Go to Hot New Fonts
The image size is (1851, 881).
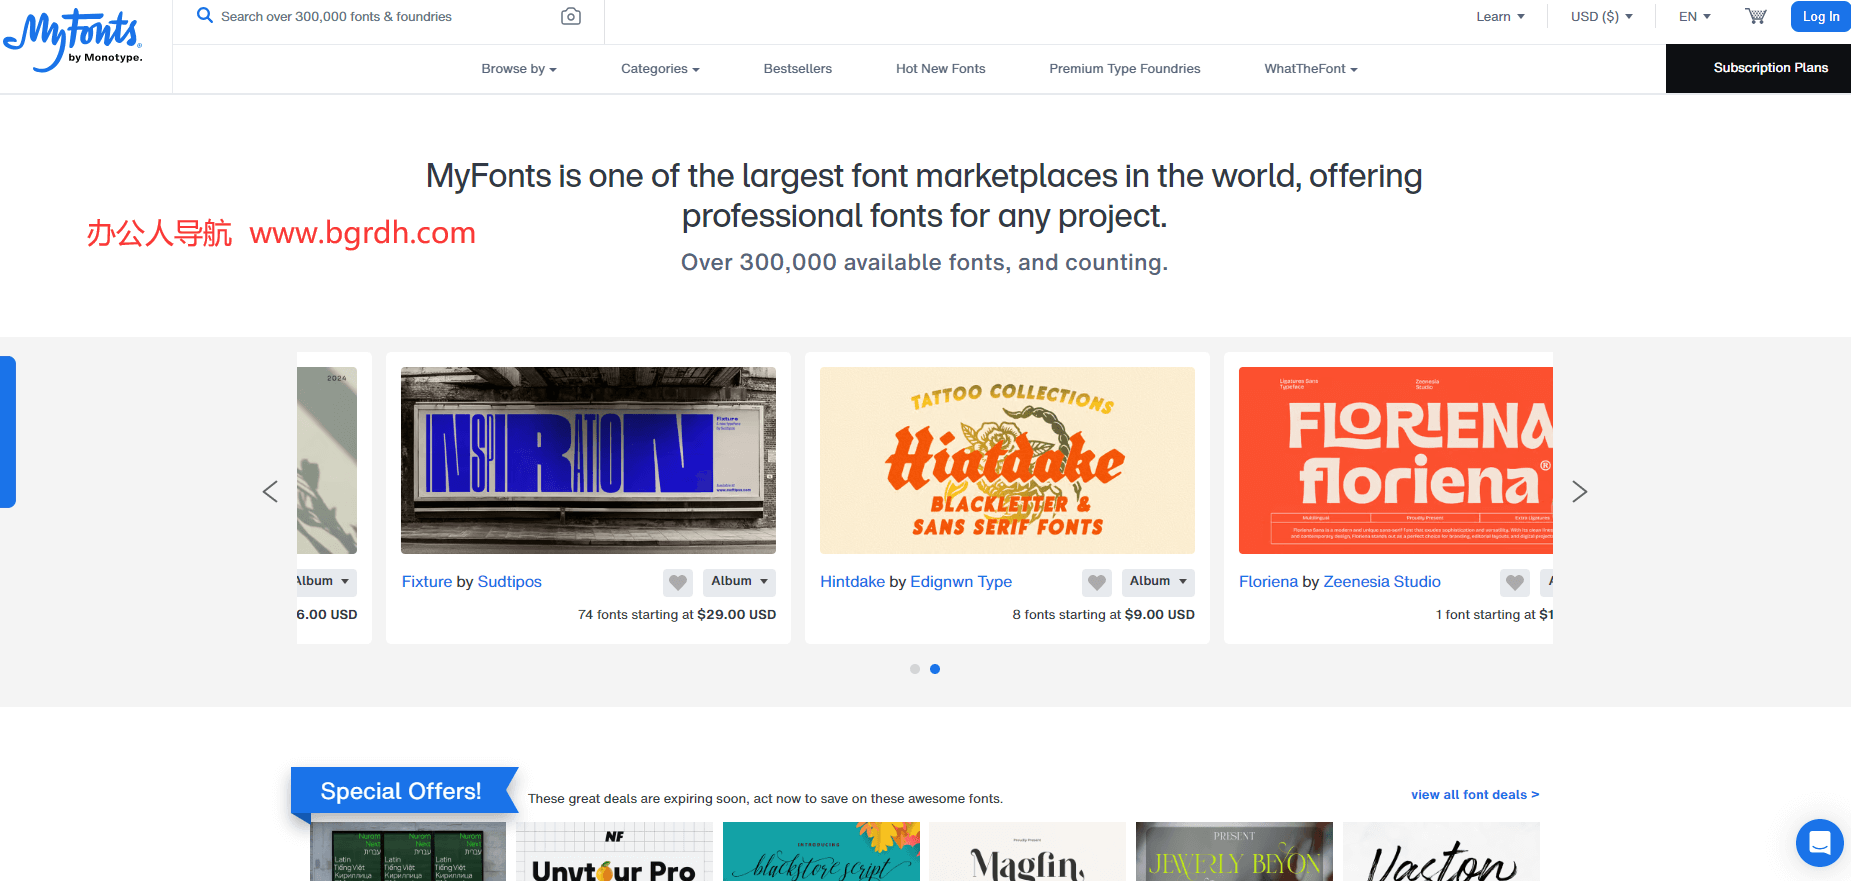[x=940, y=69]
